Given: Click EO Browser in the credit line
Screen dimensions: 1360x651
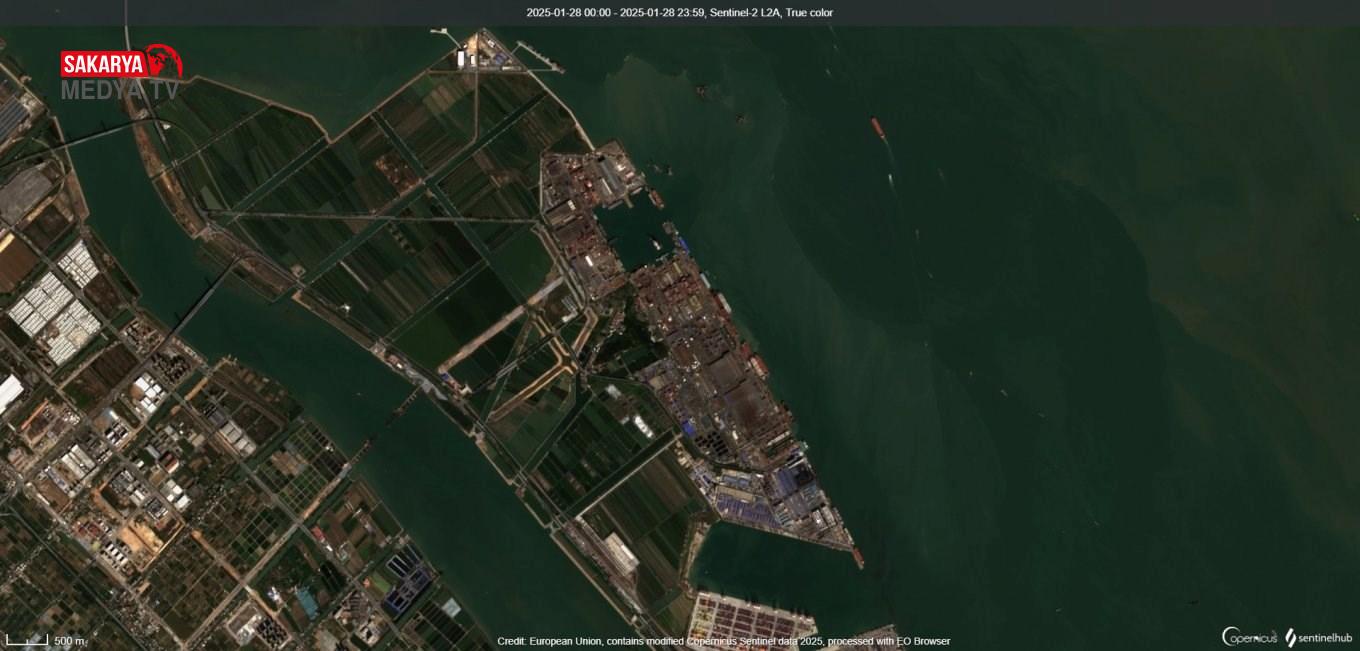Looking at the screenshot, I should coord(923,641).
